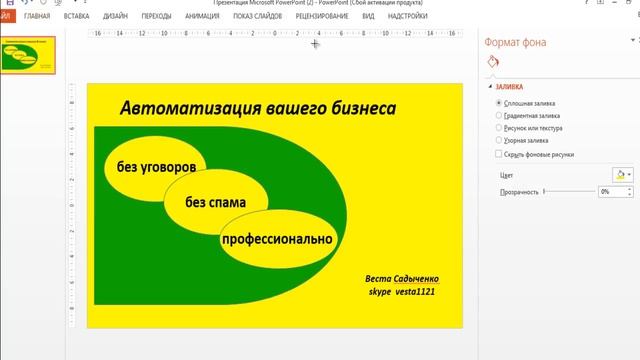
Task: Choose Рисунок или текстура fill
Action: pos(498,128)
